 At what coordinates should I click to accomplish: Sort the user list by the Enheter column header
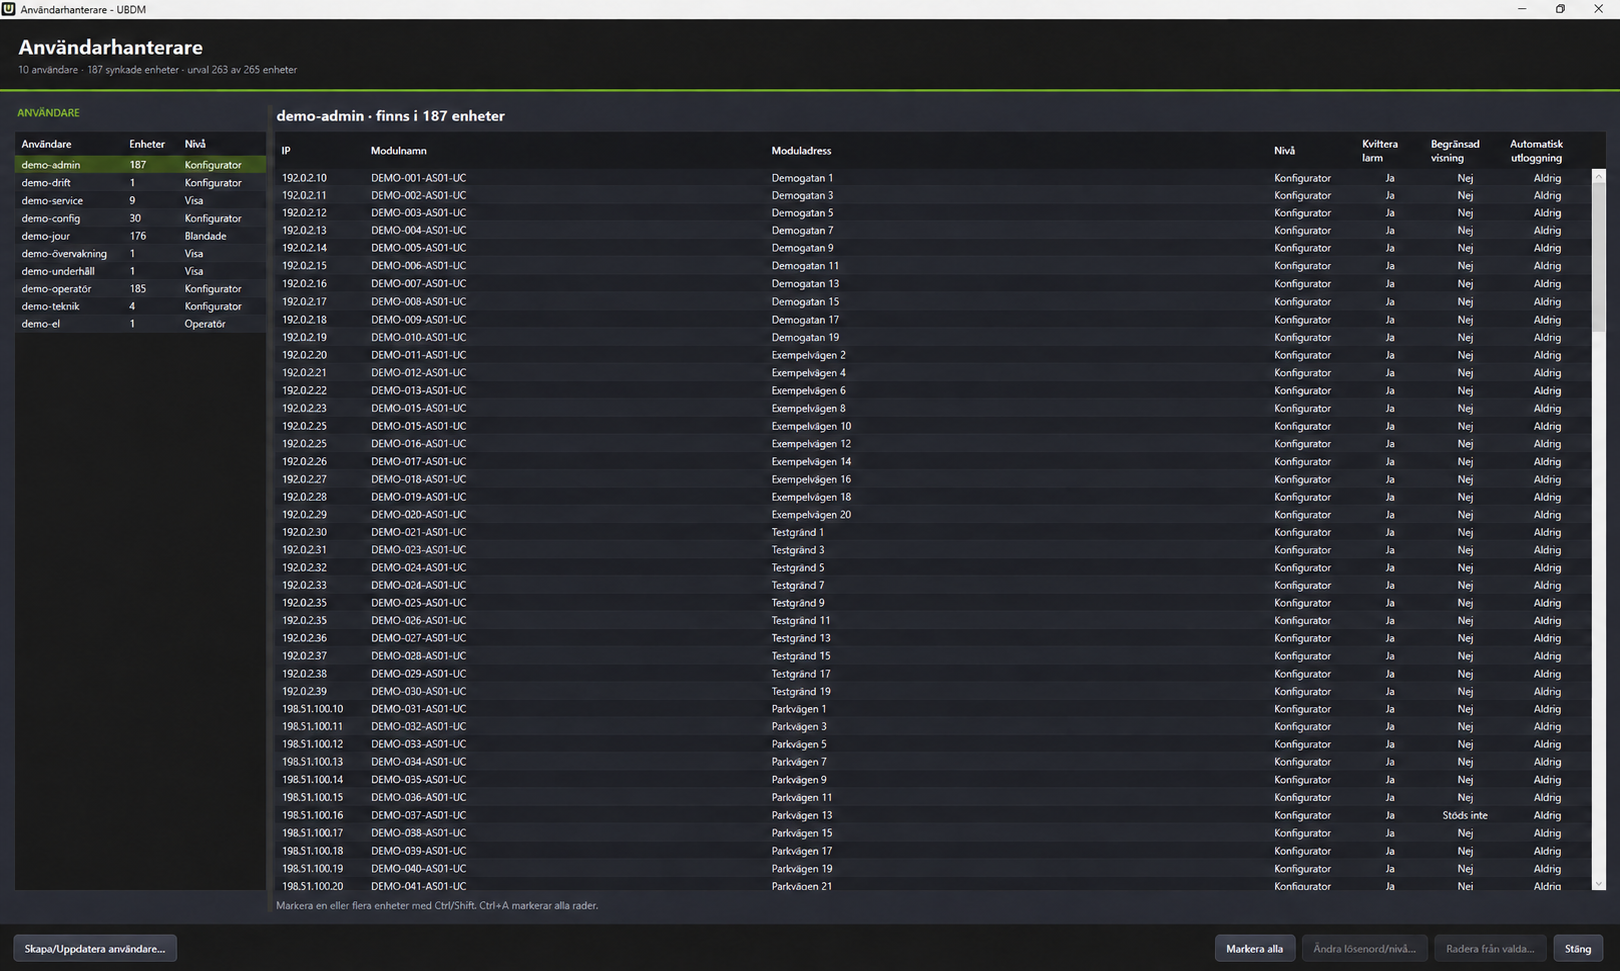tap(147, 144)
